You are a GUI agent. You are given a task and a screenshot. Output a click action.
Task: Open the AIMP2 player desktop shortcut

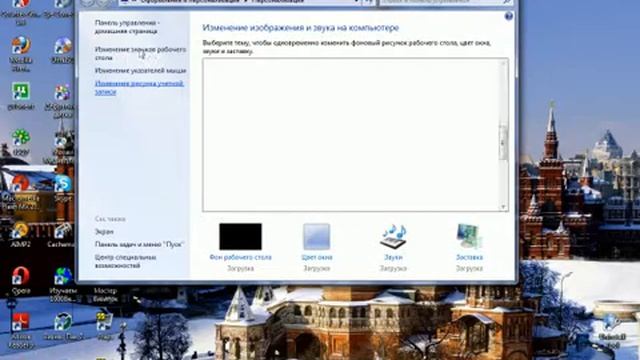(x=20, y=235)
